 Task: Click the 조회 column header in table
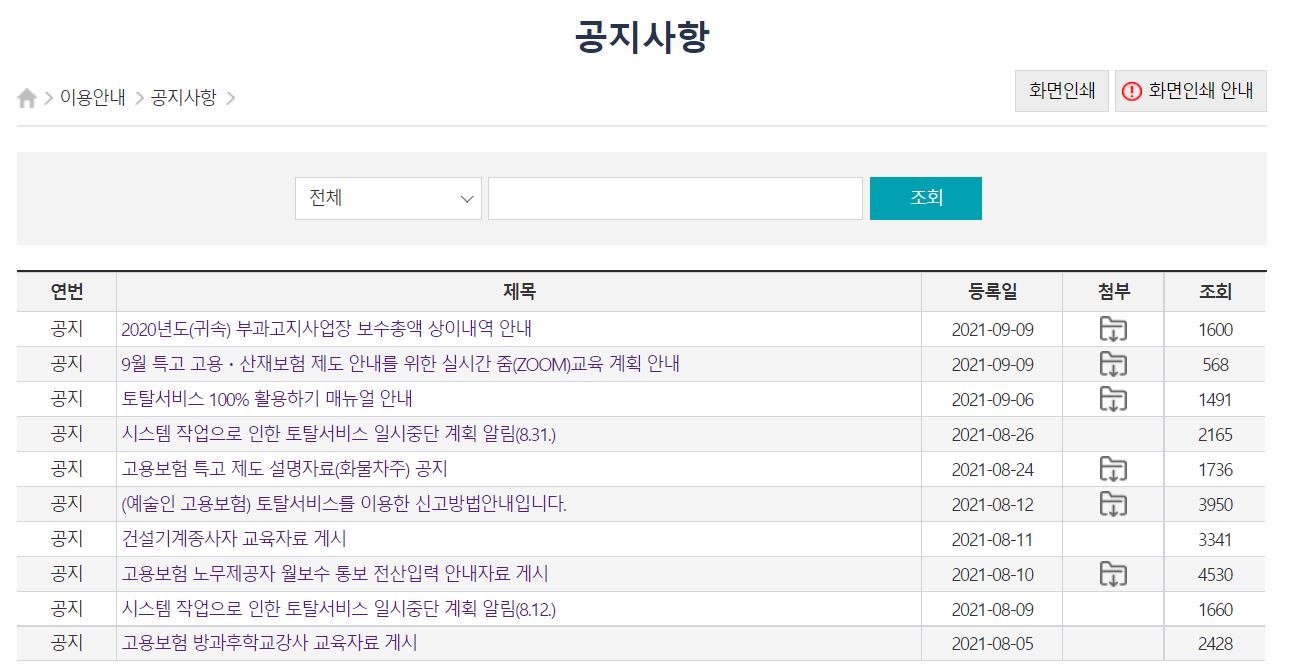(1215, 292)
